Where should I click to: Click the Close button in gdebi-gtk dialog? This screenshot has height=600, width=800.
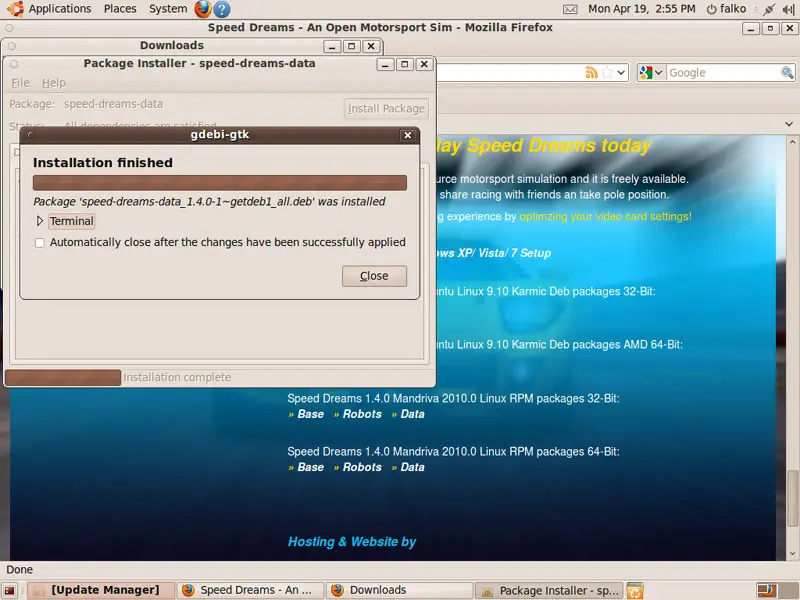pos(374,276)
